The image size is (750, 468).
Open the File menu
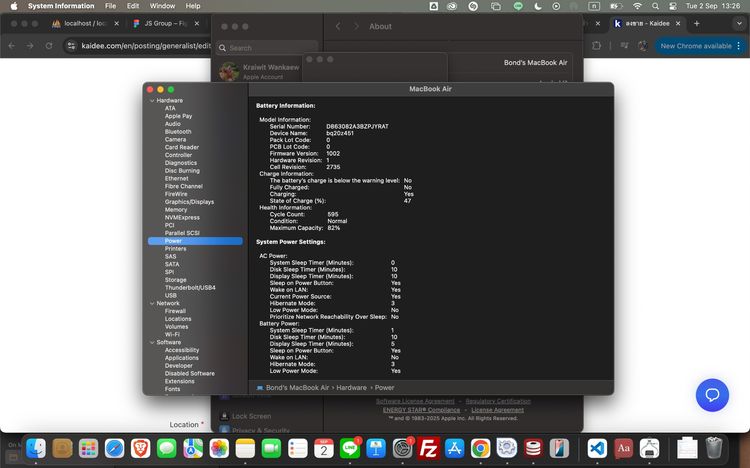110,6
